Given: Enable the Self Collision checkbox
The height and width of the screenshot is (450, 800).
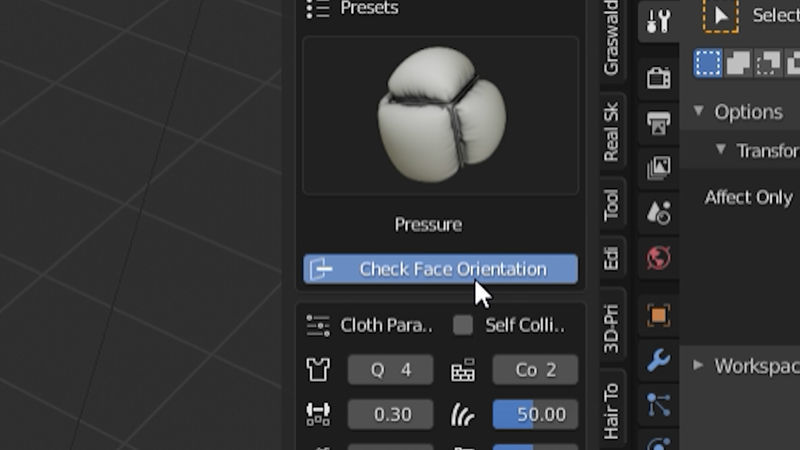Looking at the screenshot, I should 463,325.
